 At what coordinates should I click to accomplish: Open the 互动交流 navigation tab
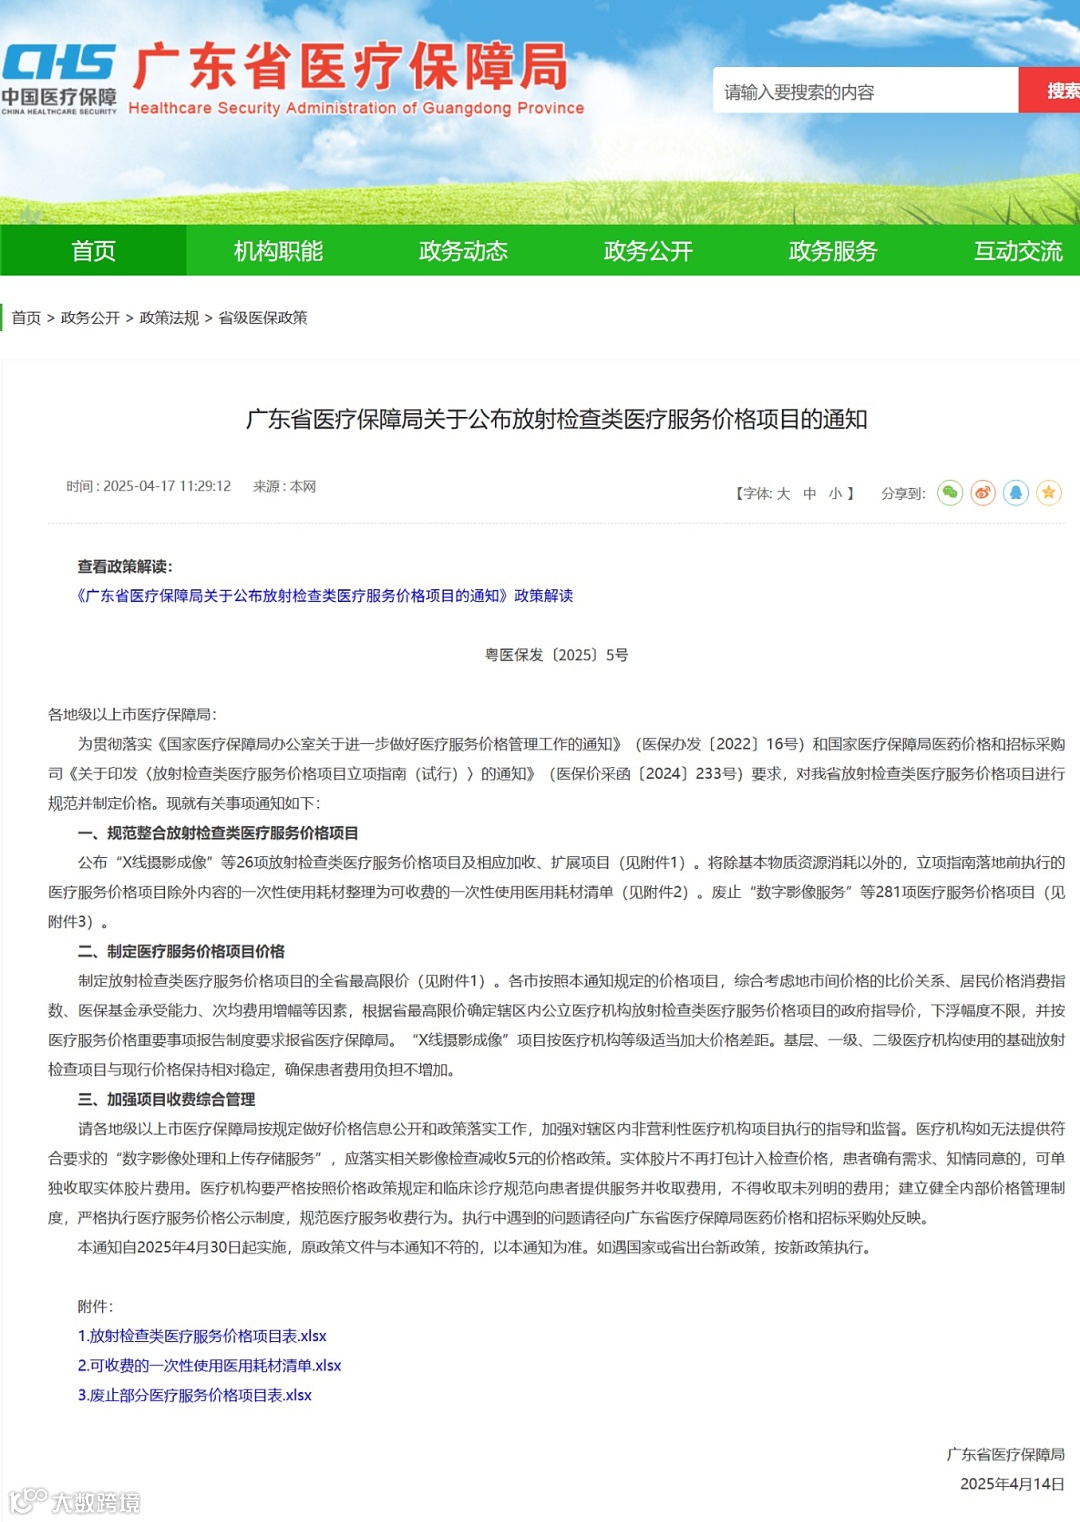(1018, 250)
